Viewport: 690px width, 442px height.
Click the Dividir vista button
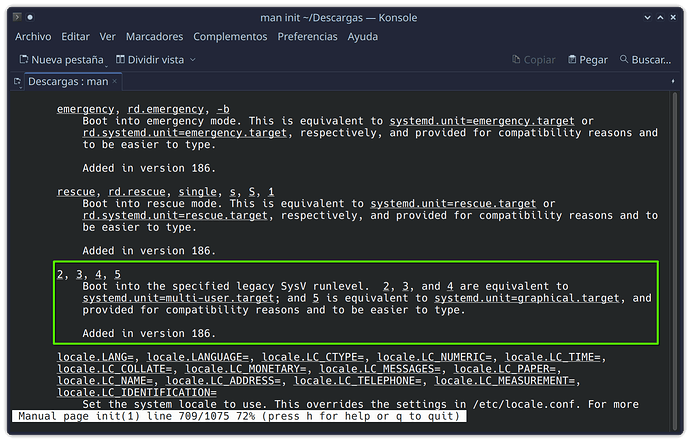150,60
